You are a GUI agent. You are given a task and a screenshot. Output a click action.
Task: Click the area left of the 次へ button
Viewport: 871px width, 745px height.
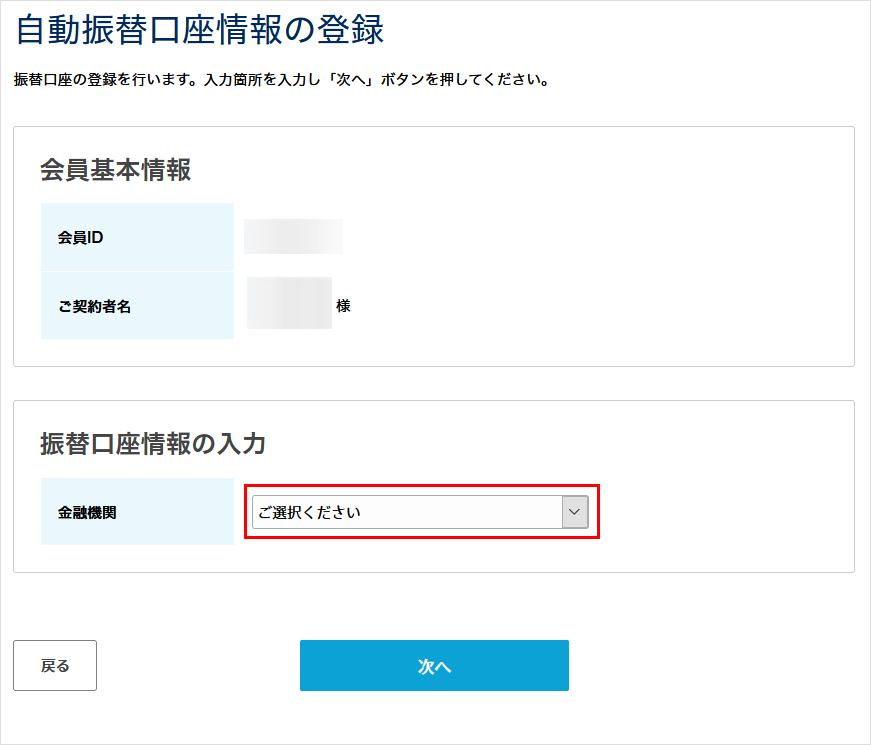pos(200,665)
